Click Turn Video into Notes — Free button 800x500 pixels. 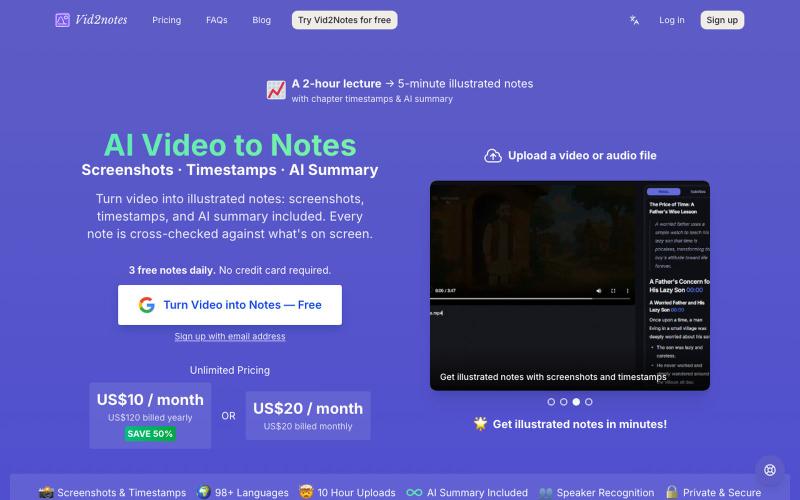(230, 305)
